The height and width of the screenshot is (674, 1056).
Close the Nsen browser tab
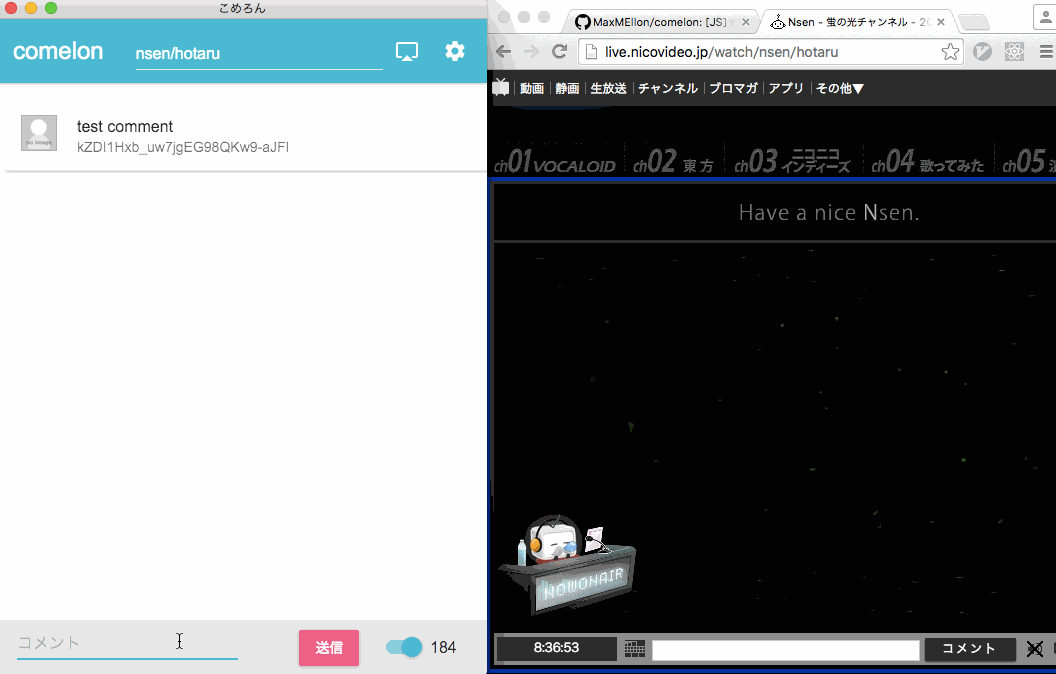pyautogui.click(x=941, y=22)
